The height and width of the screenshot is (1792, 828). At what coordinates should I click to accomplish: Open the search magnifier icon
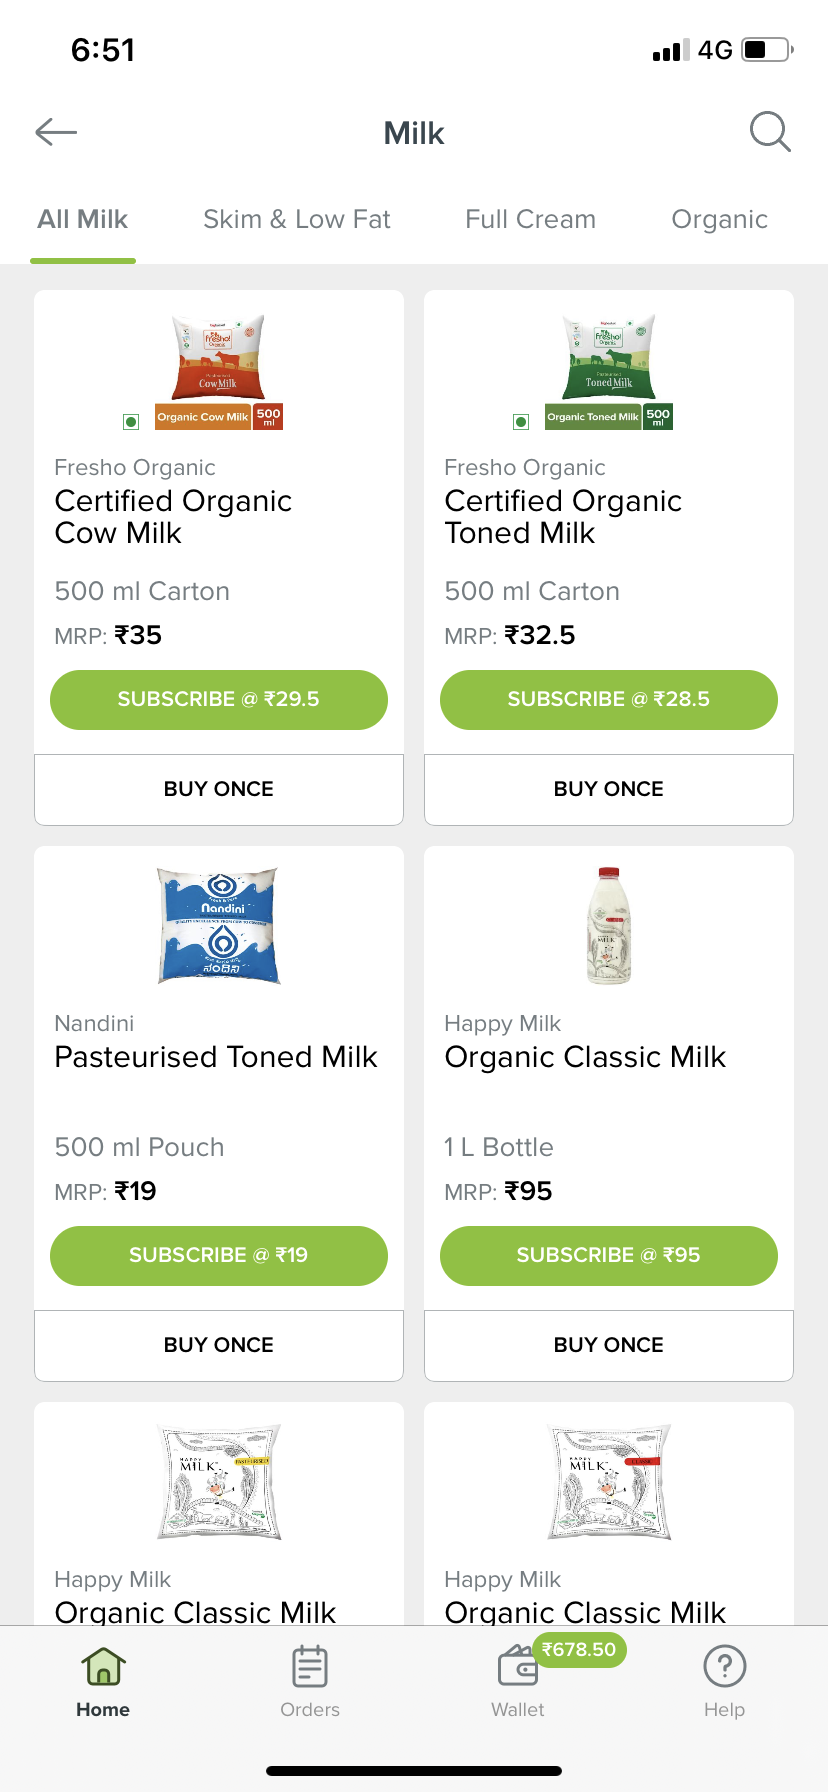[770, 131]
